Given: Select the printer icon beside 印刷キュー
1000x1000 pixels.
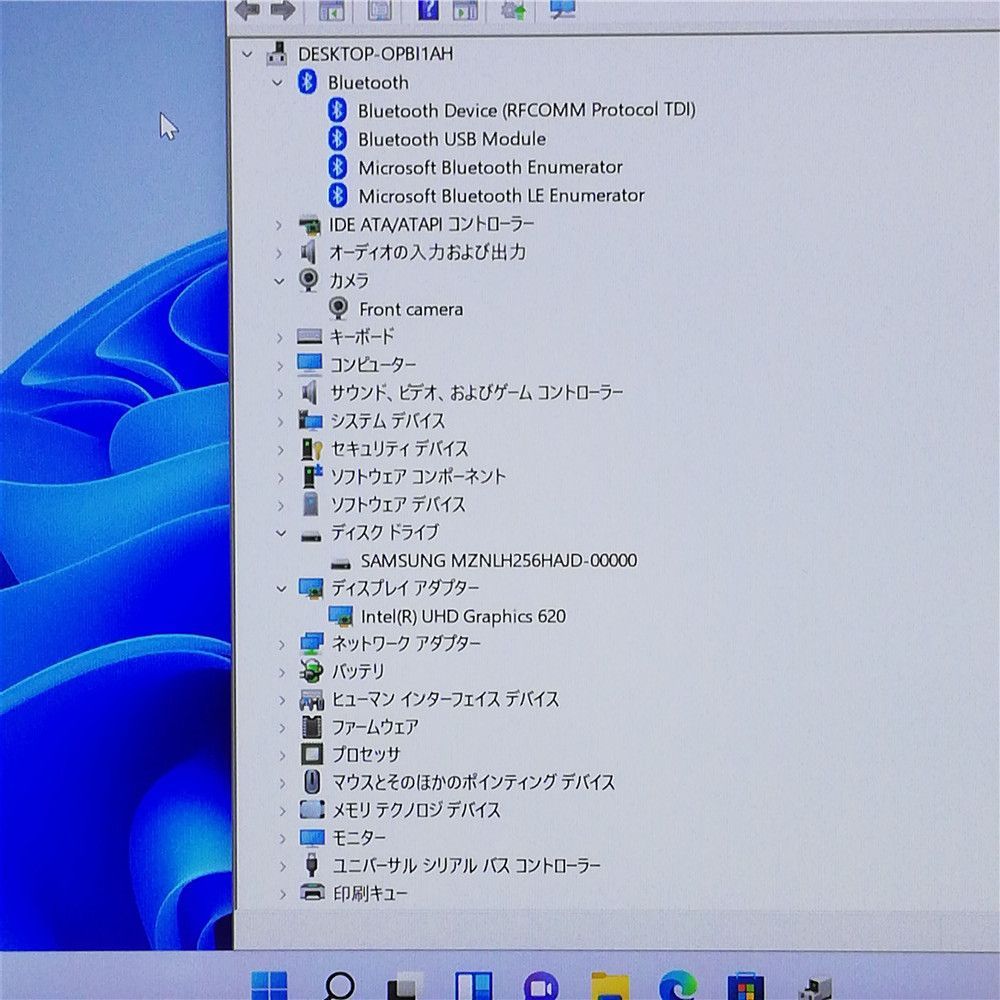Looking at the screenshot, I should click(x=312, y=893).
